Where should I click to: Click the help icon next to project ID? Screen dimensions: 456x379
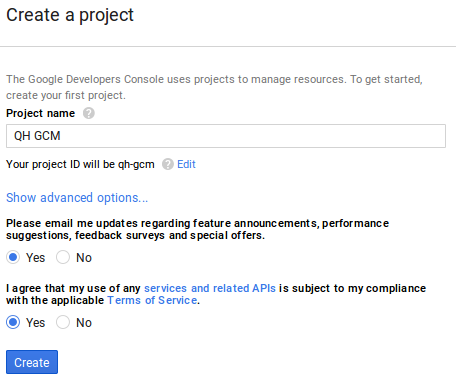[168, 164]
